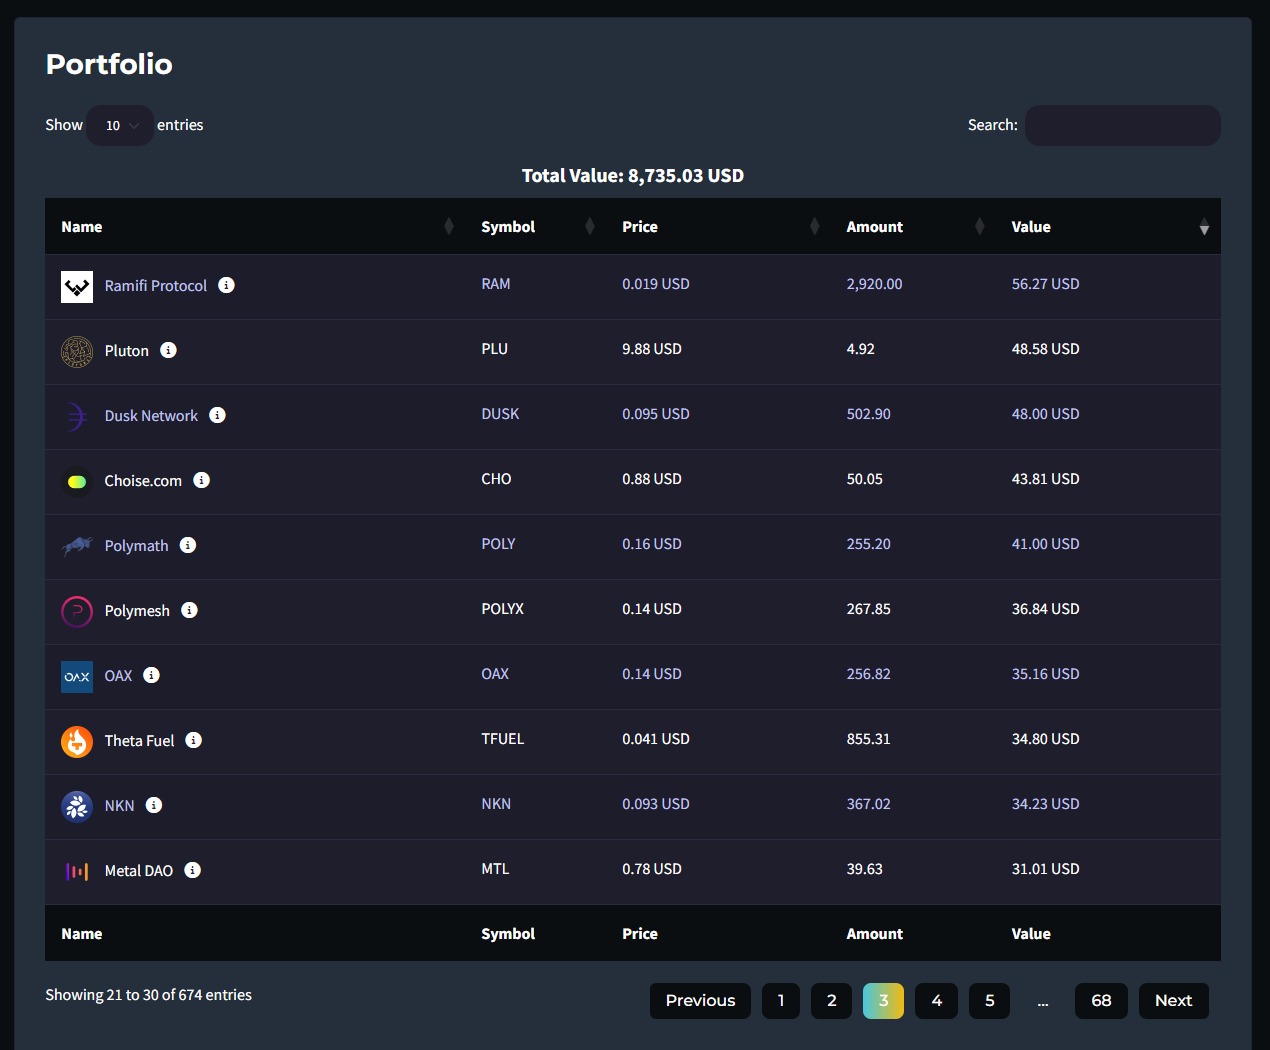Image resolution: width=1270 pixels, height=1050 pixels.
Task: Click the Dusk Network logo icon
Action: tap(77, 417)
